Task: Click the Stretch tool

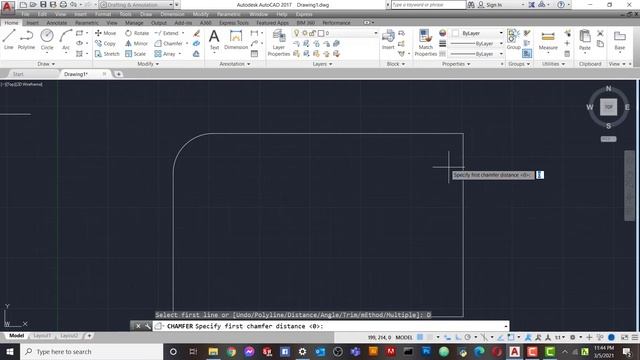Action: pyautogui.click(x=107, y=53)
